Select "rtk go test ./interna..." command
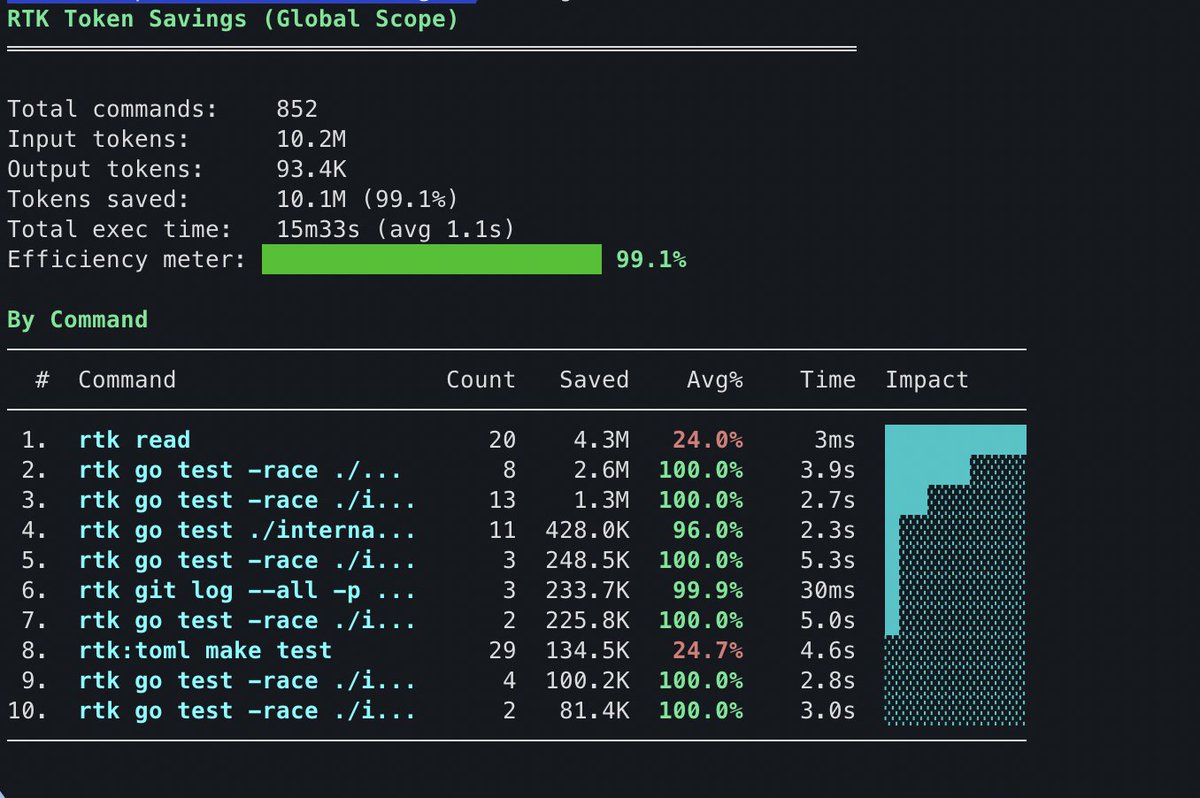 (247, 530)
